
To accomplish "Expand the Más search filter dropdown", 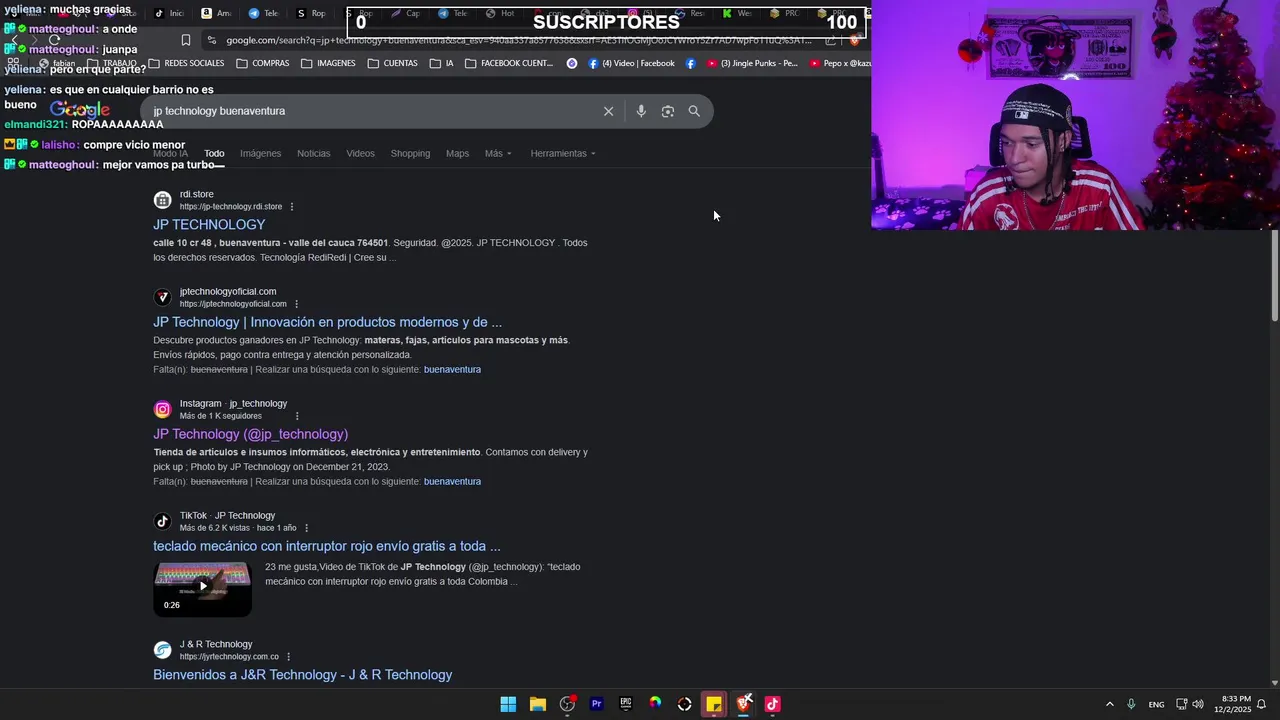I will pyautogui.click(x=498, y=153).
